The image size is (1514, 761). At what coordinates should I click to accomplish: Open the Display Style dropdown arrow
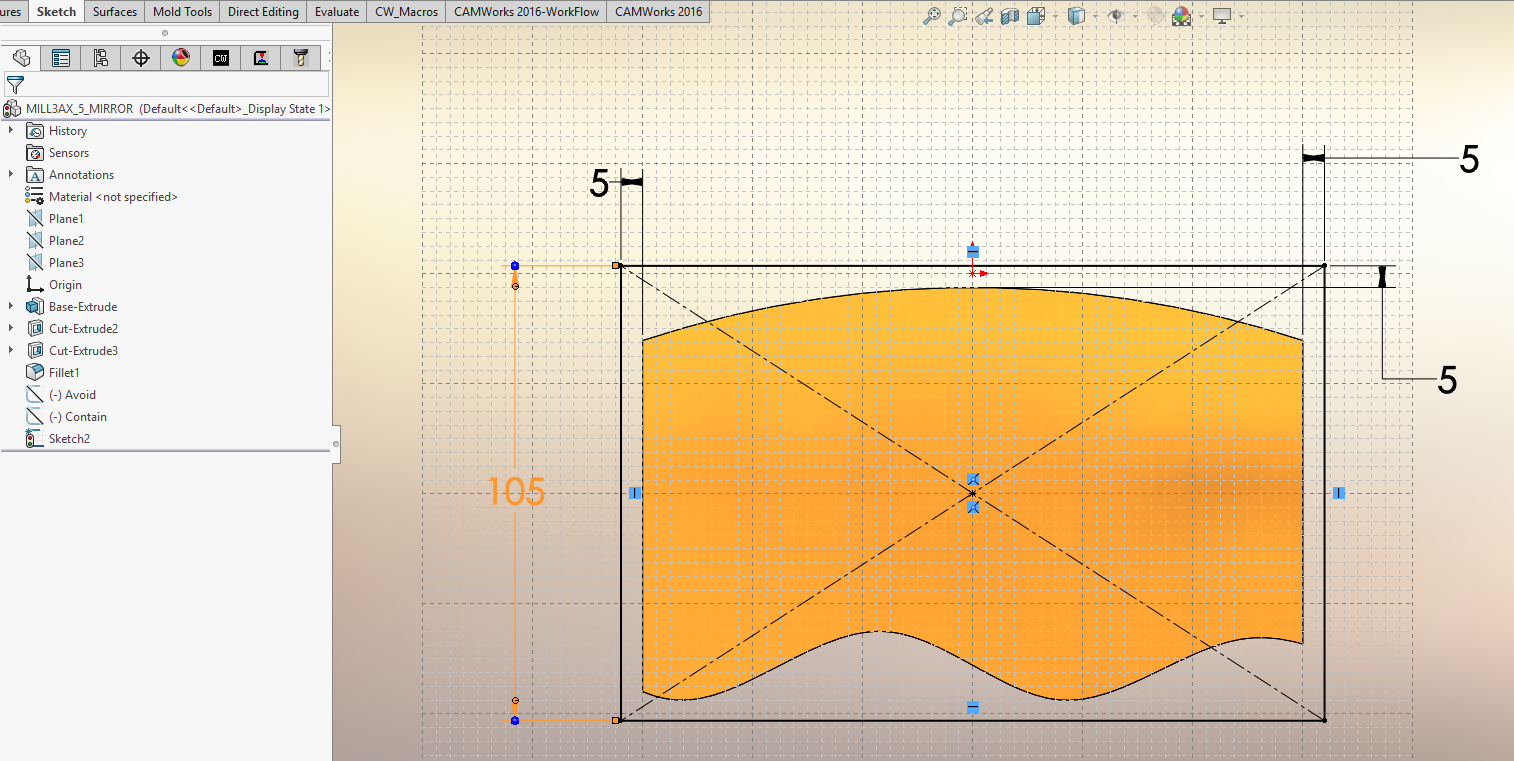[1096, 17]
